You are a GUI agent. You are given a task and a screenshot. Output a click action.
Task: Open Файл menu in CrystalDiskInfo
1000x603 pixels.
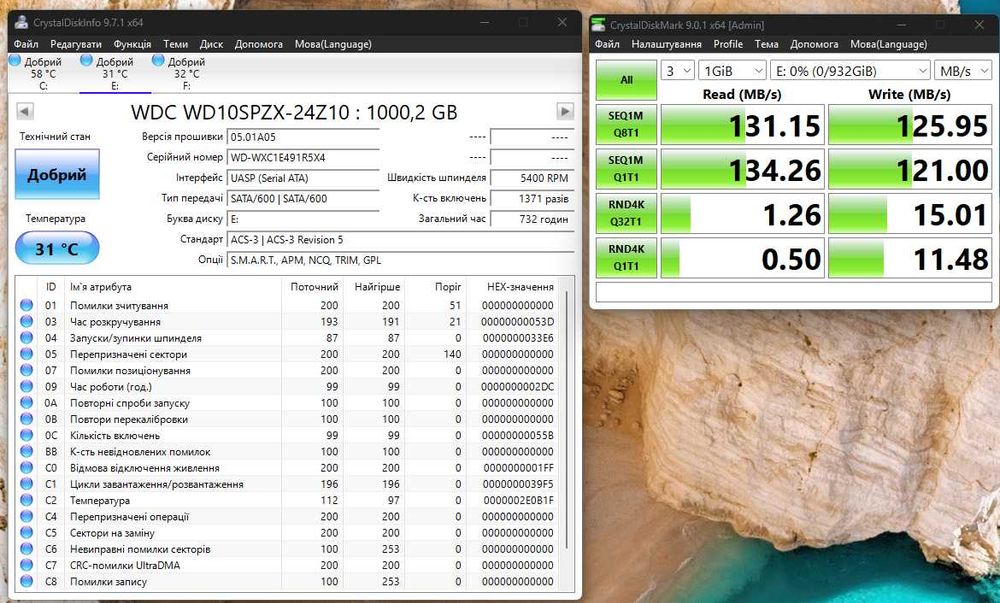pyautogui.click(x=26, y=44)
